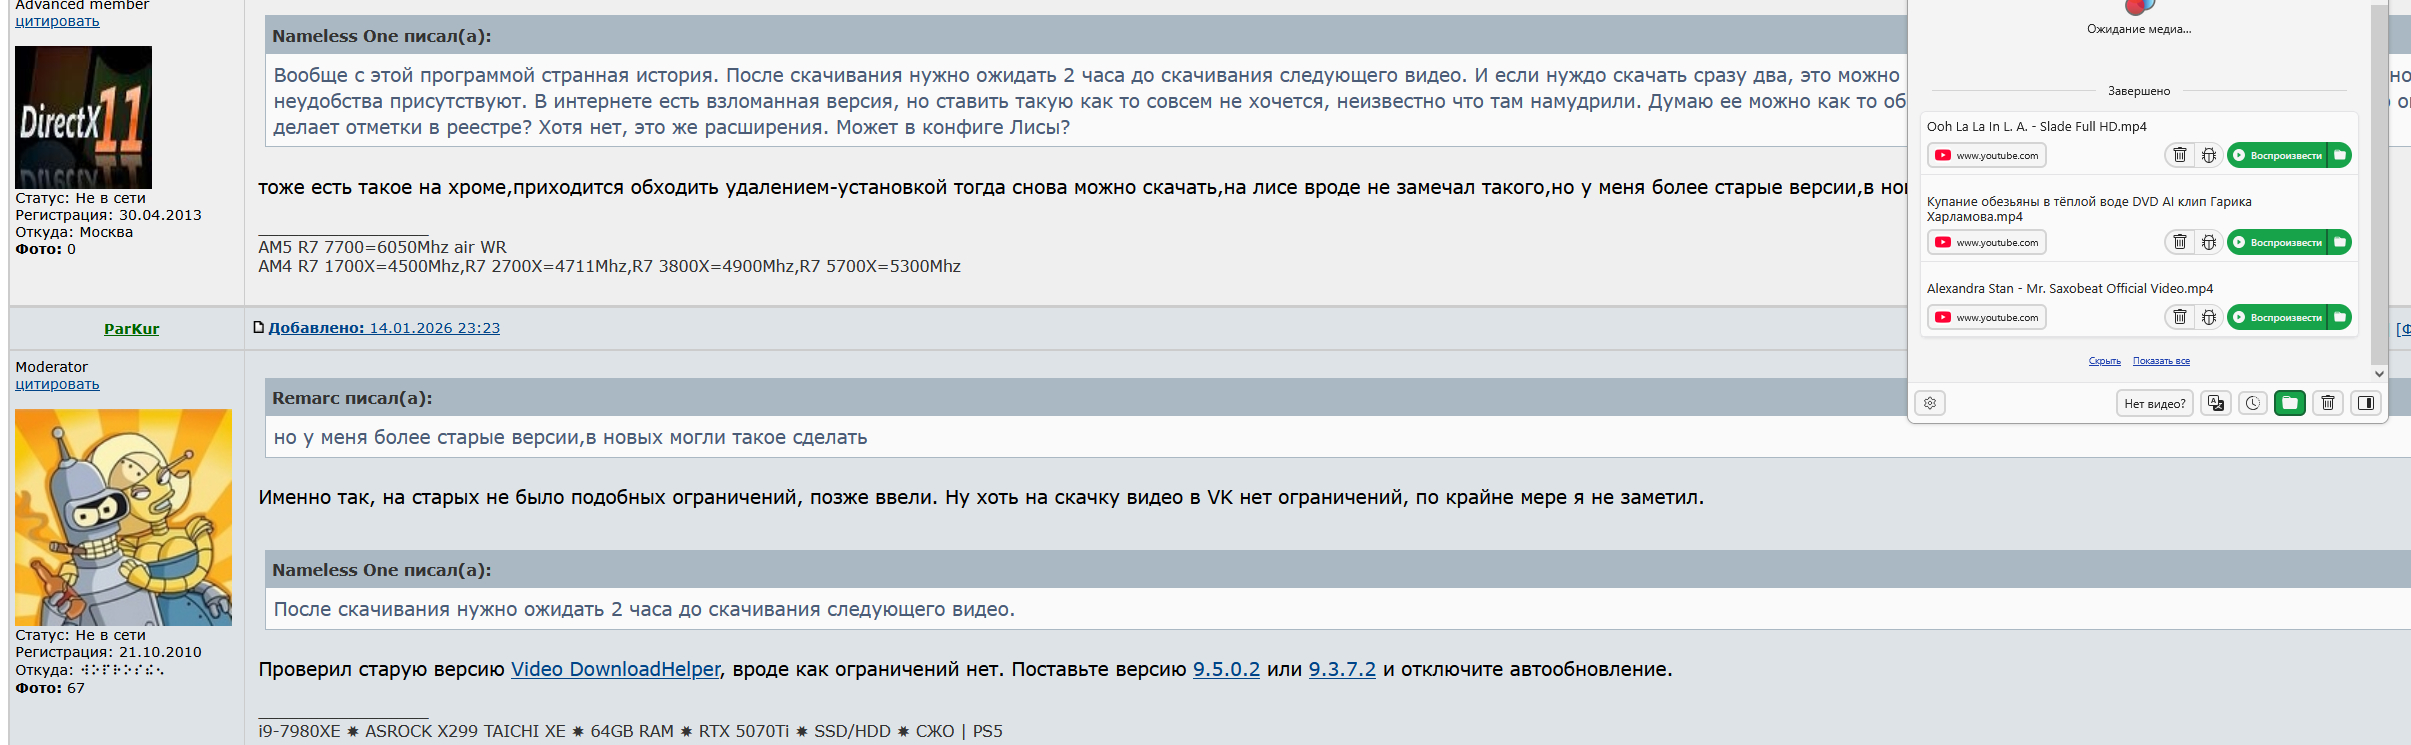2411x745 pixels.
Task: Click bug icon for Купание обезьяны download
Action: pyautogui.click(x=2208, y=242)
